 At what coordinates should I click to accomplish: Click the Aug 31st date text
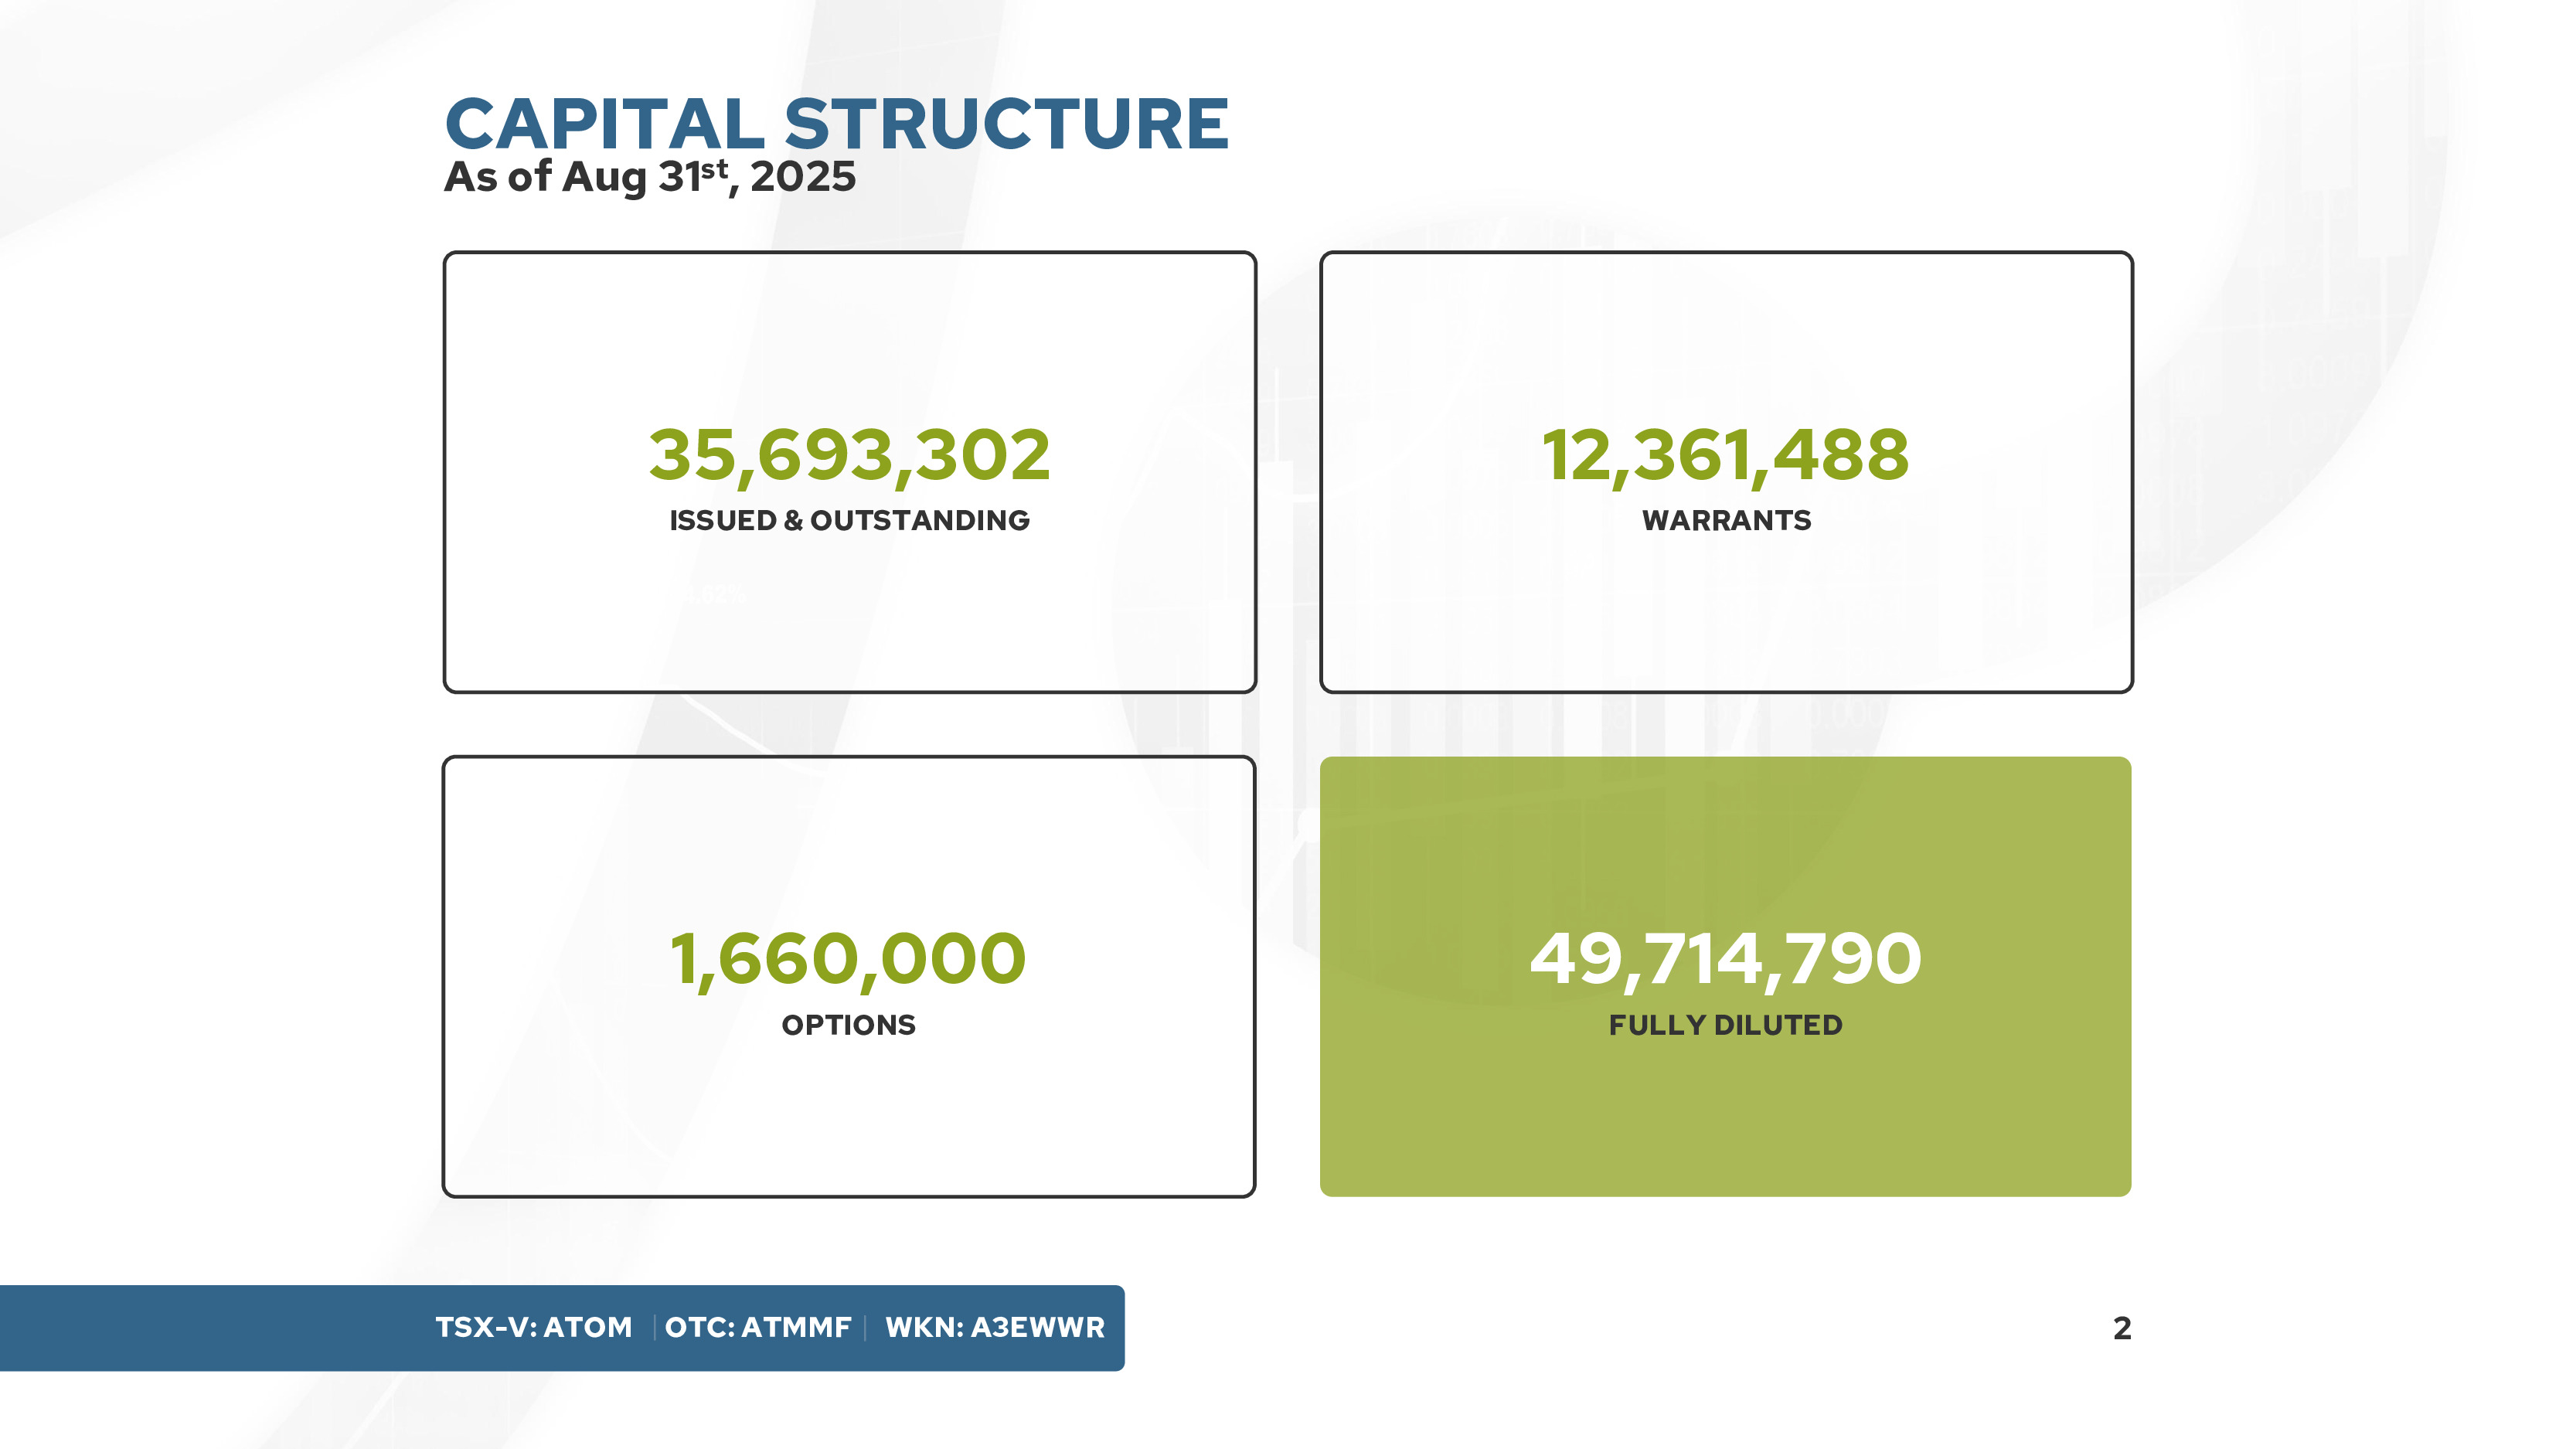point(645,177)
